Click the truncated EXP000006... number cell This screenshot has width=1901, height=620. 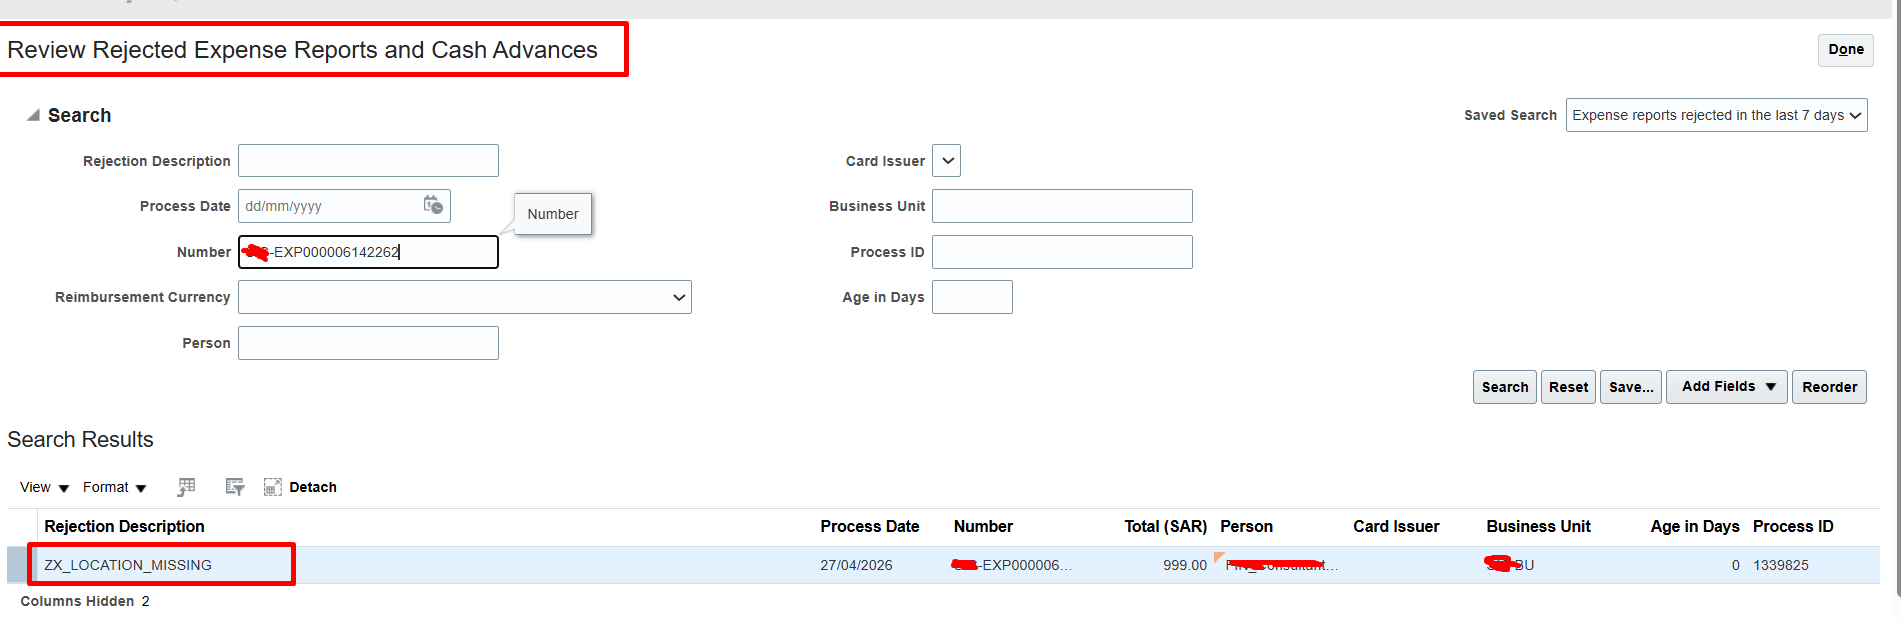pyautogui.click(x=1013, y=565)
